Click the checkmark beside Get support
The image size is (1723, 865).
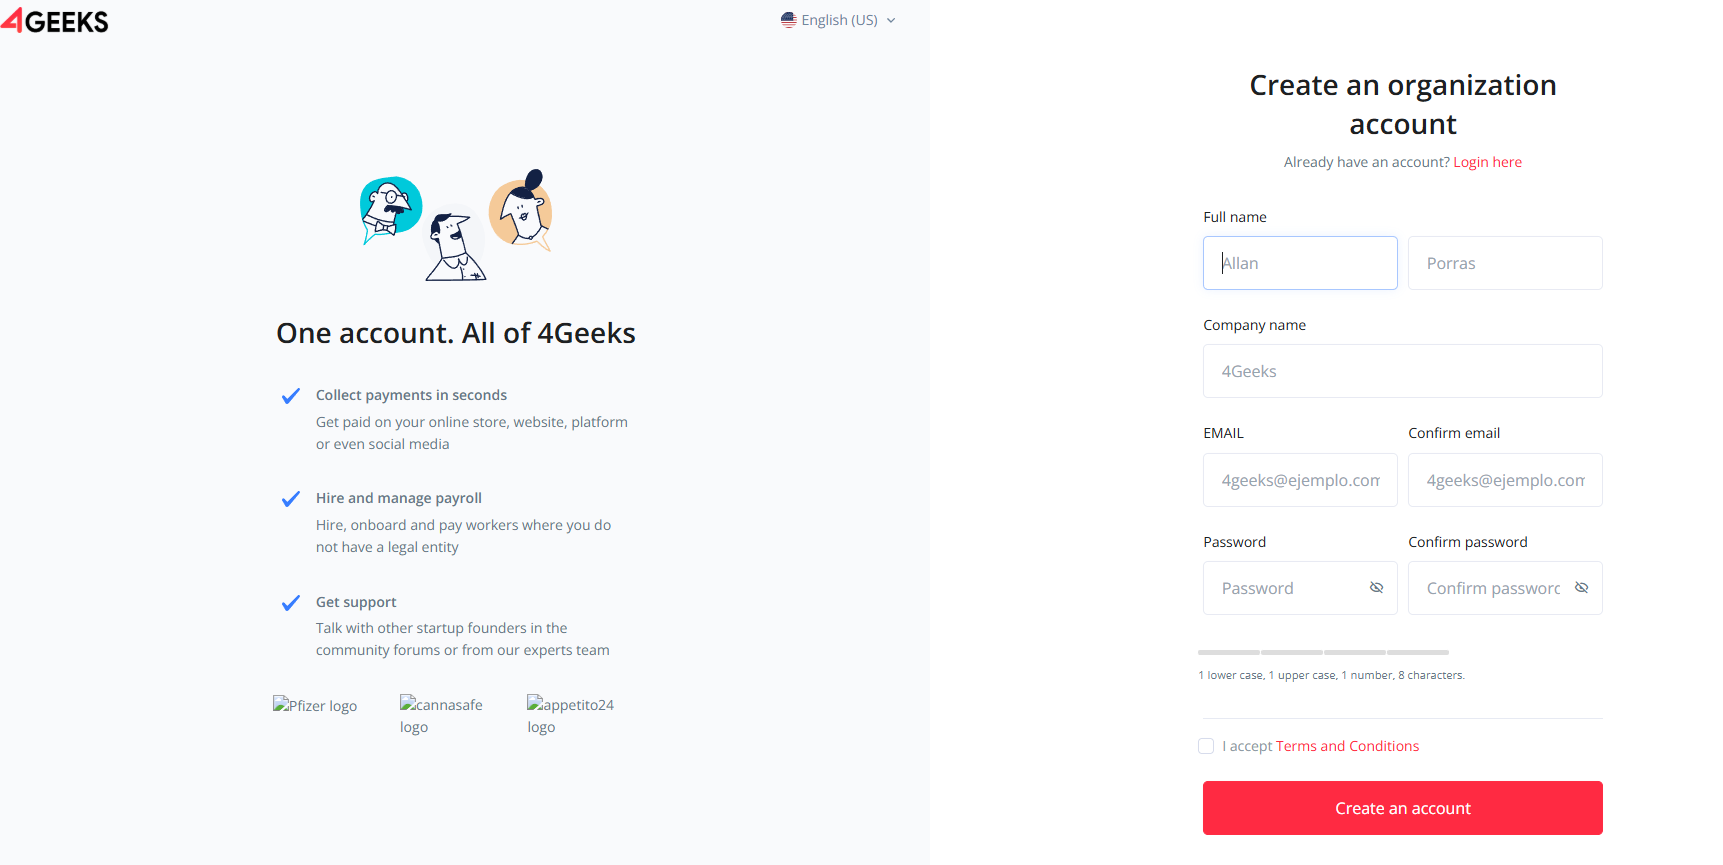tap(290, 602)
